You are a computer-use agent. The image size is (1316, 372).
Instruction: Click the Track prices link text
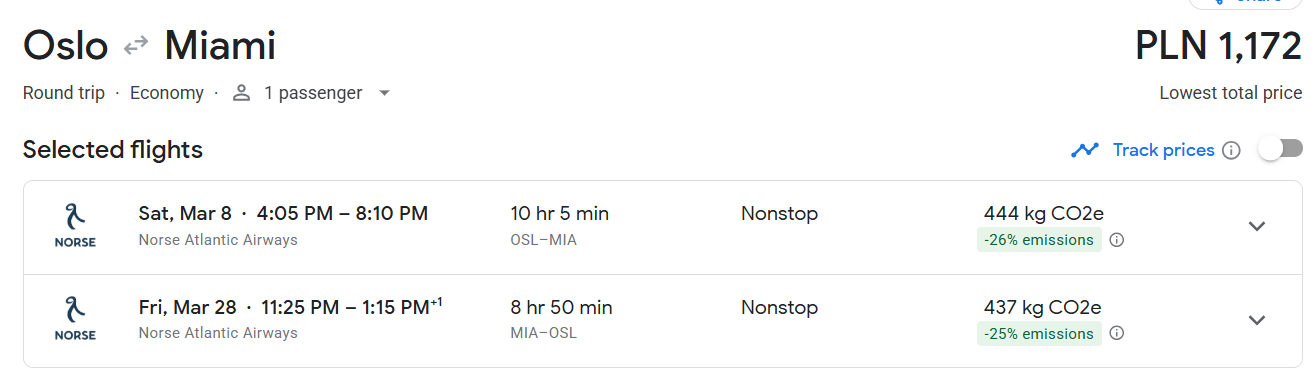click(1163, 150)
